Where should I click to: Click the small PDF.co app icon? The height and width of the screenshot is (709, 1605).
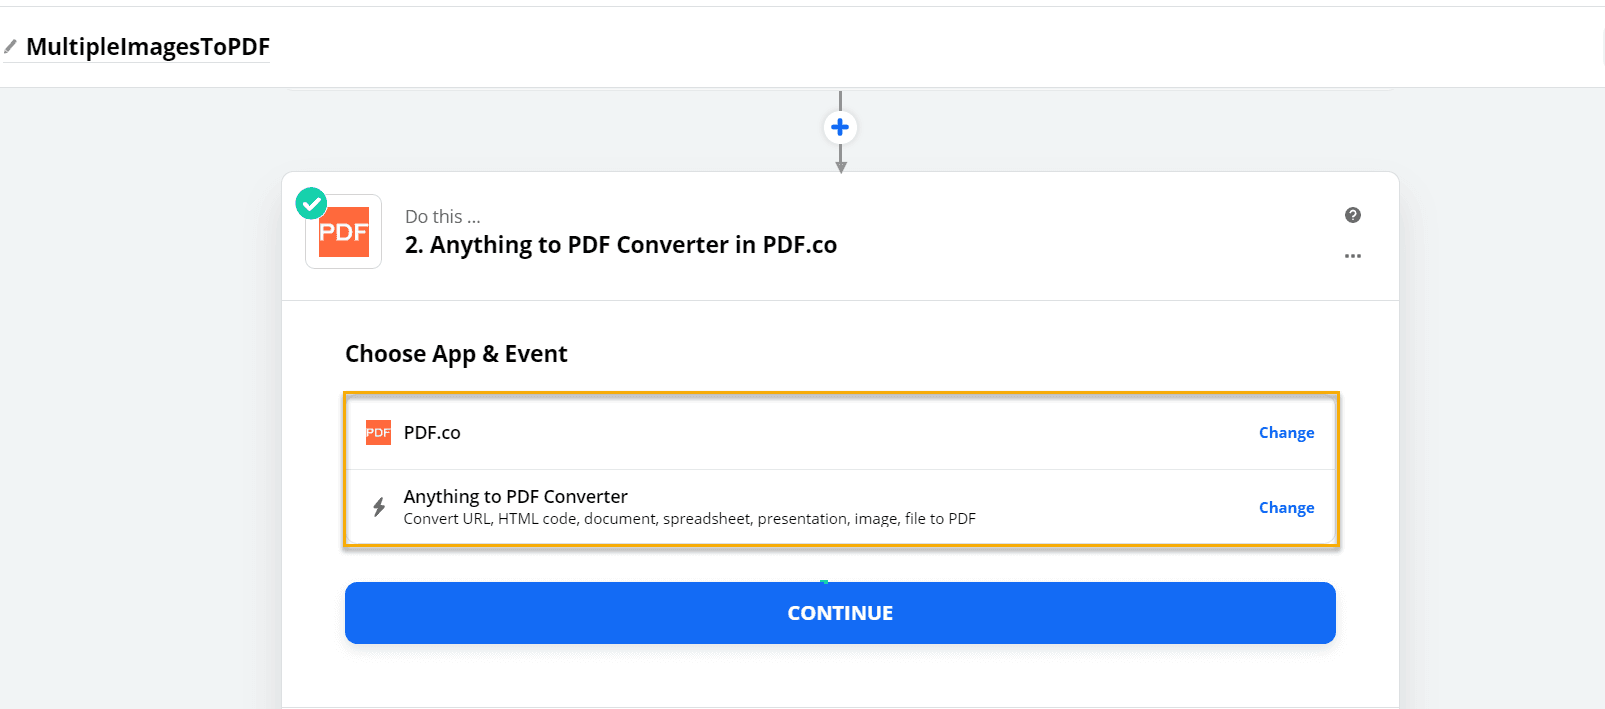coord(378,432)
